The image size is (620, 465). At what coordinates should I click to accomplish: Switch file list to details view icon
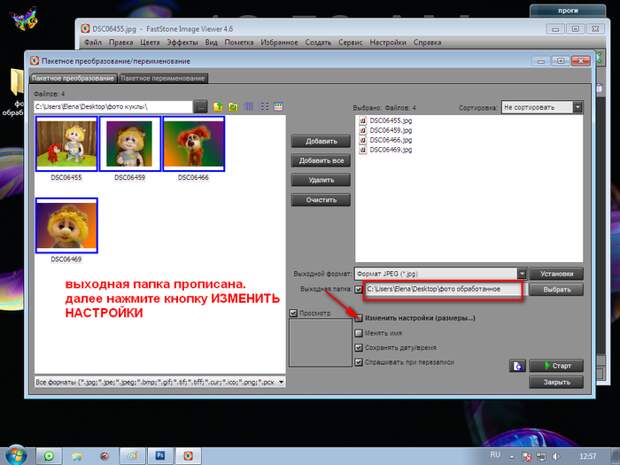point(249,107)
